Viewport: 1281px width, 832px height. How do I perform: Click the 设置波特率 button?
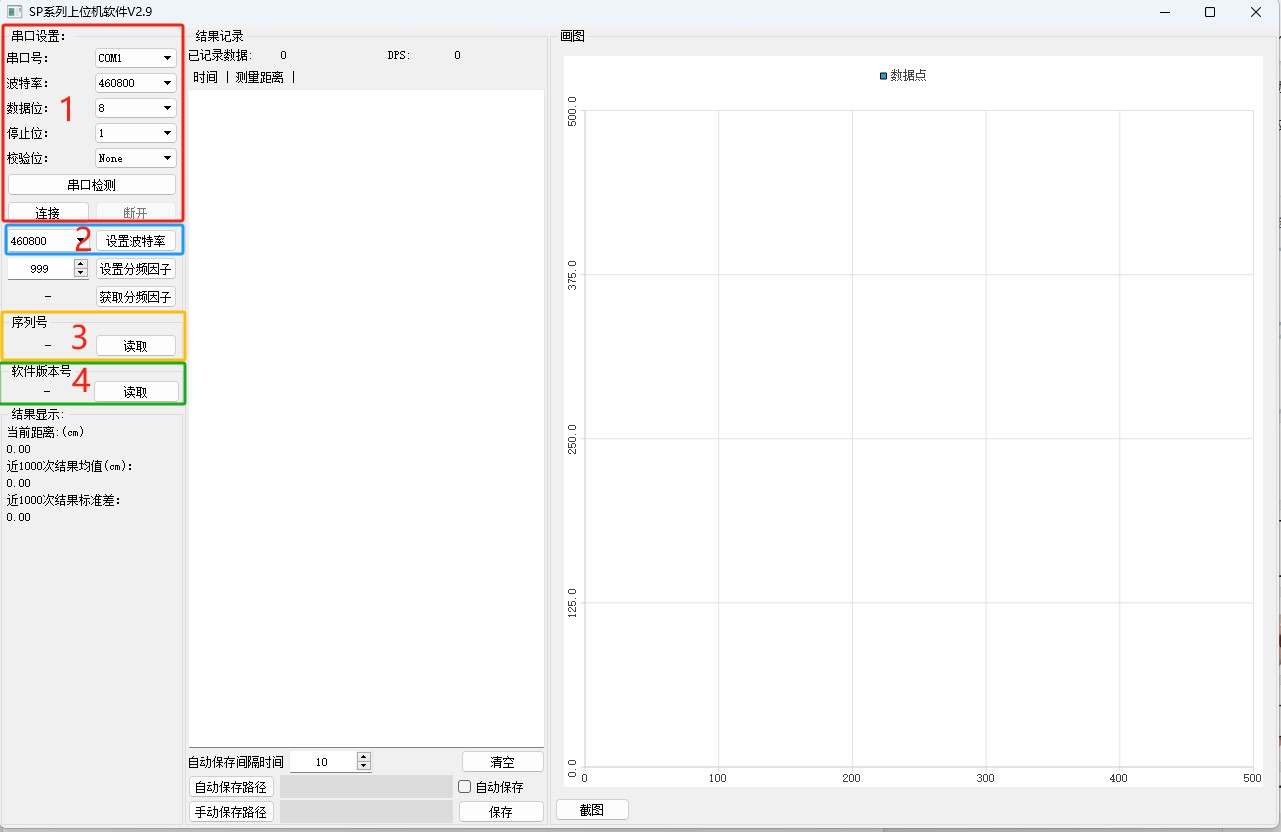coord(136,241)
